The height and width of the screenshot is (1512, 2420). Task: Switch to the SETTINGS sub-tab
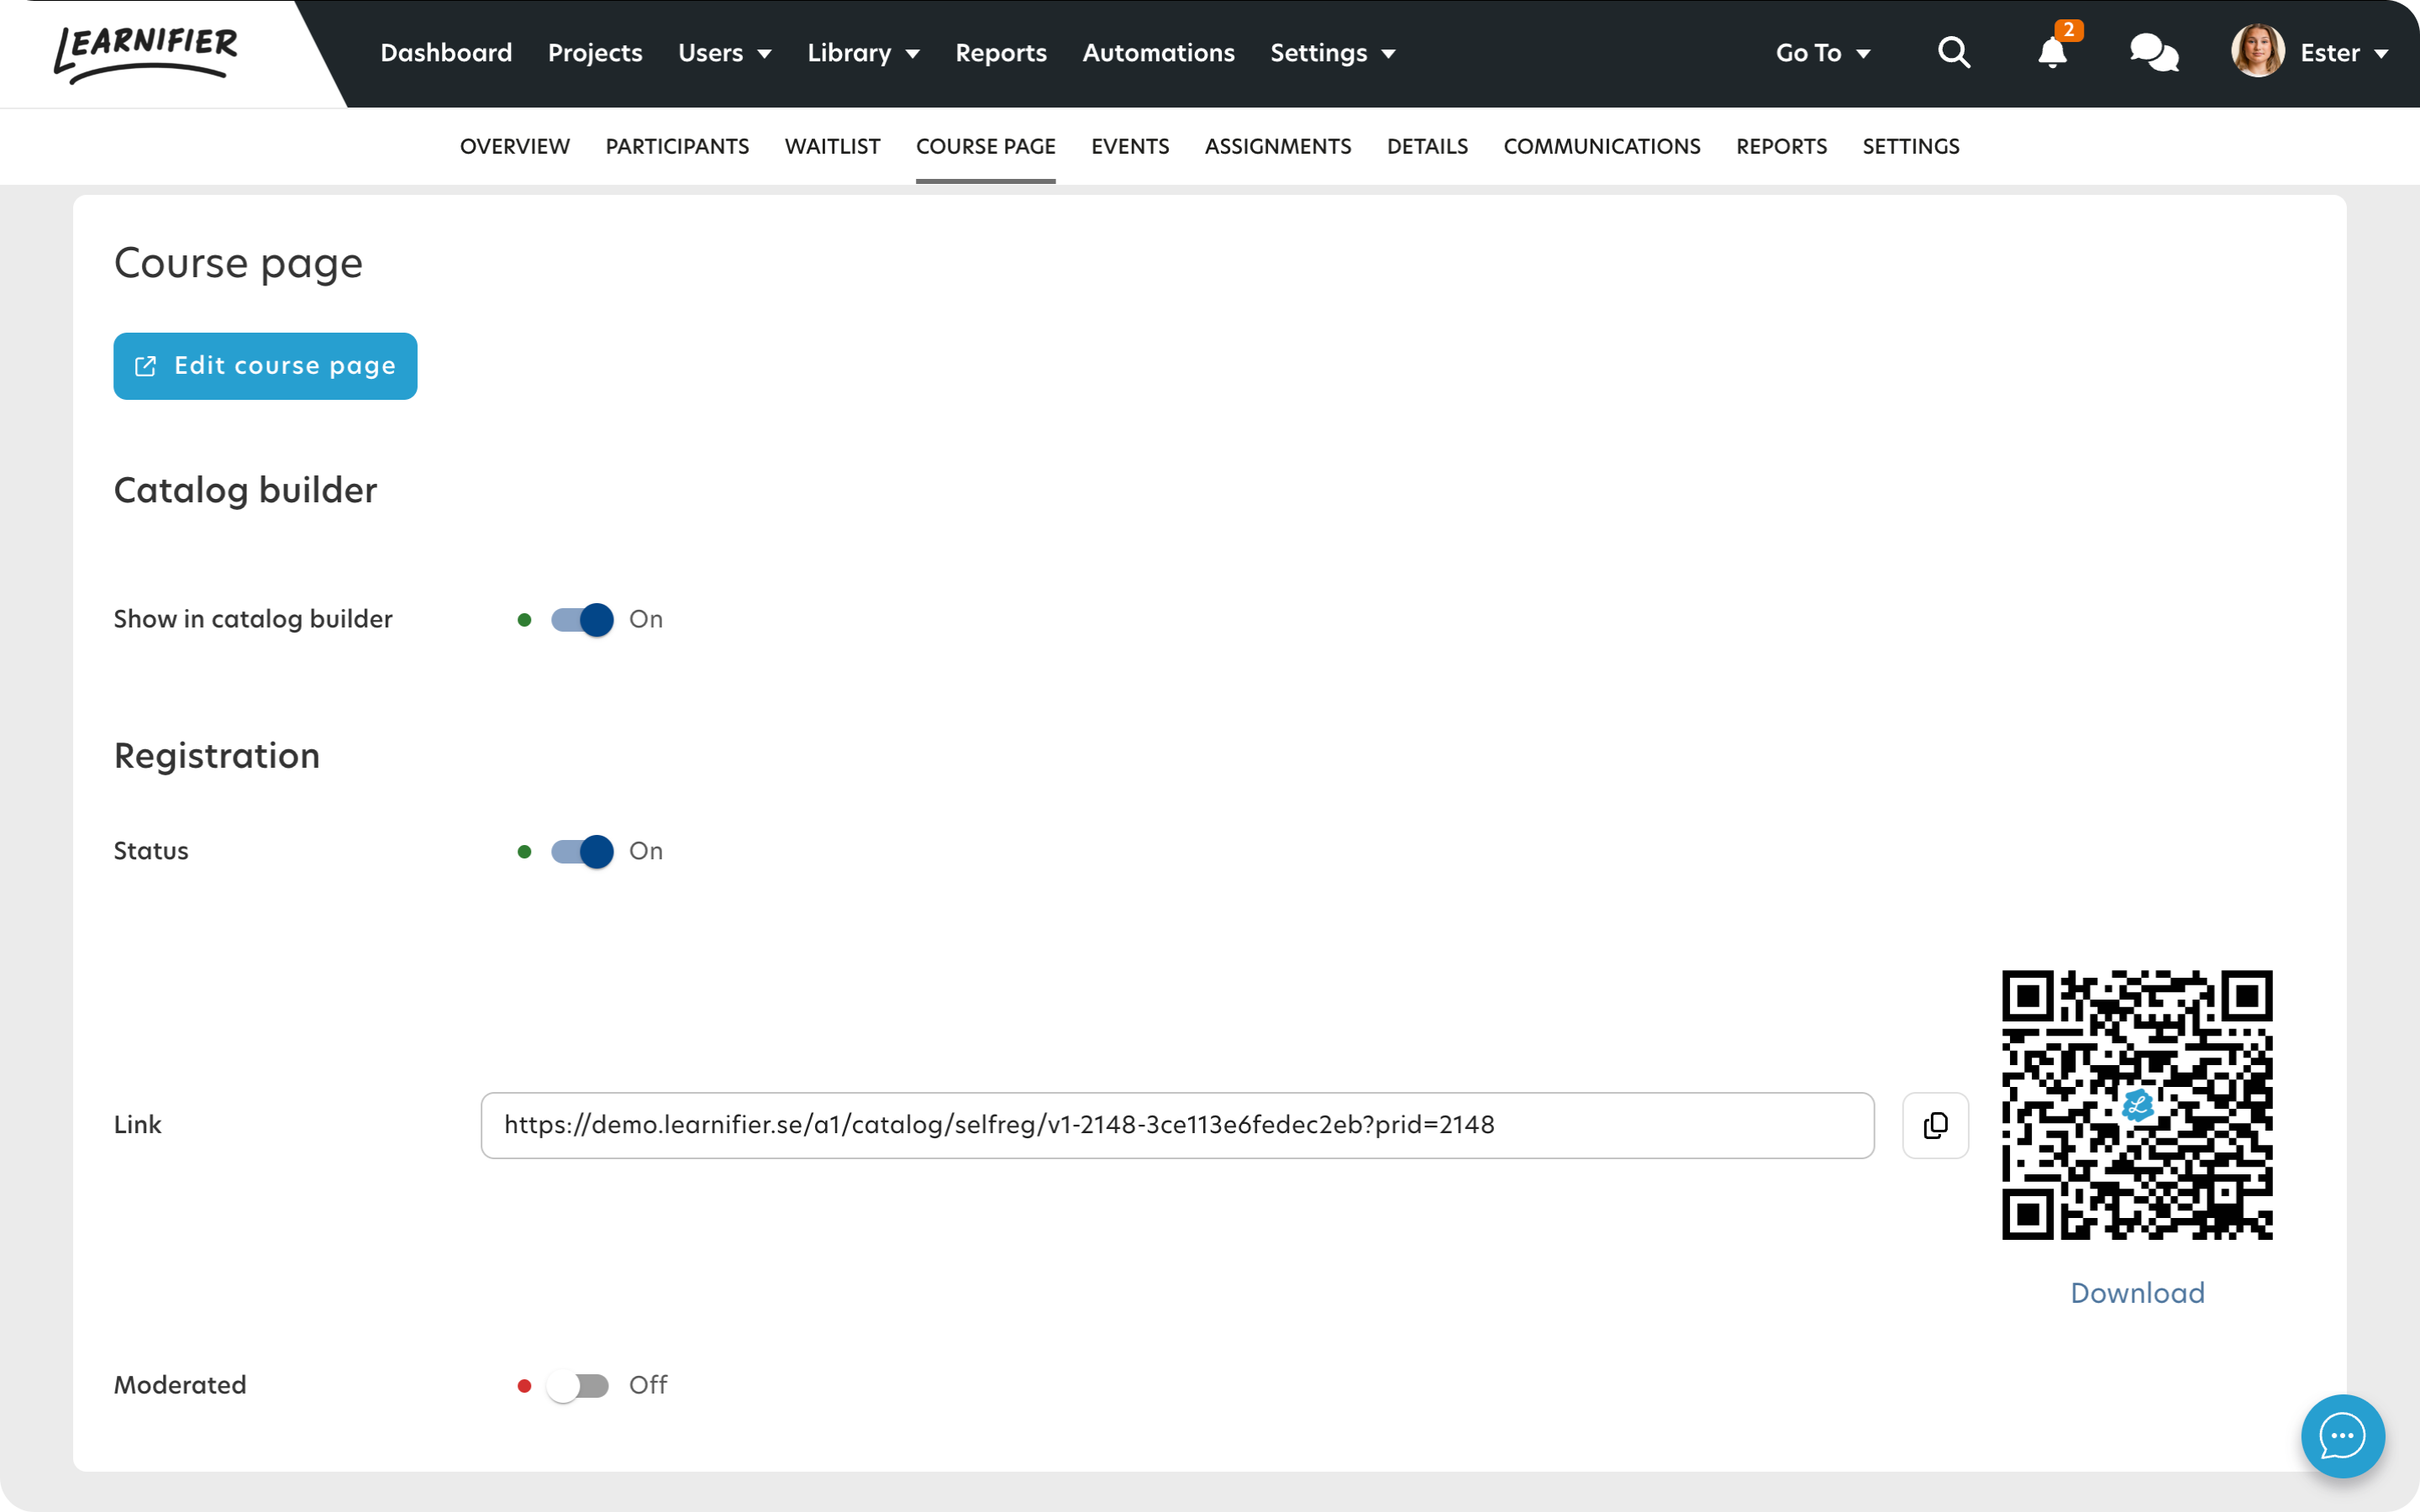[1910, 146]
